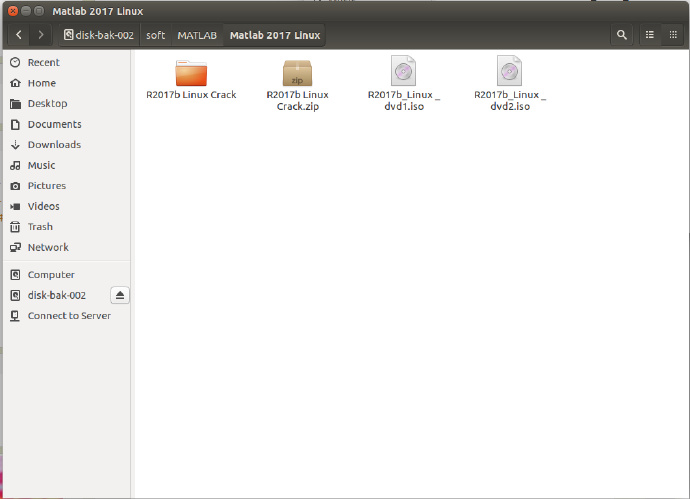
Task: Open Downloads label in the sidebar
Action: [x=54, y=144]
